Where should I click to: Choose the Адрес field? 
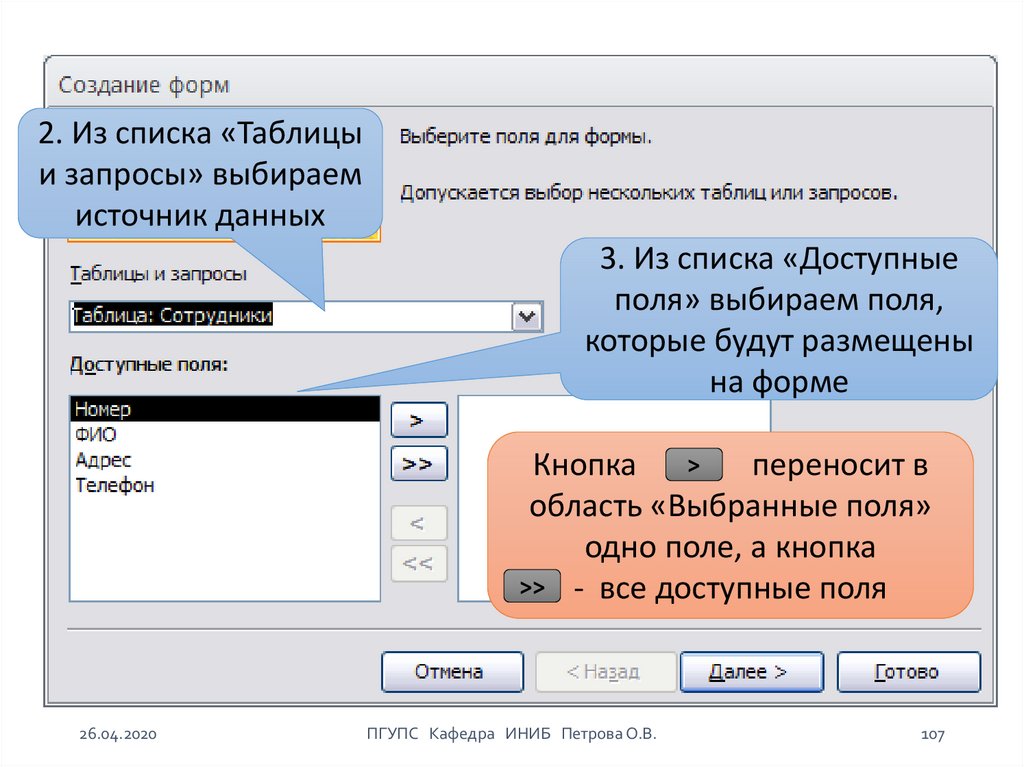(x=103, y=460)
